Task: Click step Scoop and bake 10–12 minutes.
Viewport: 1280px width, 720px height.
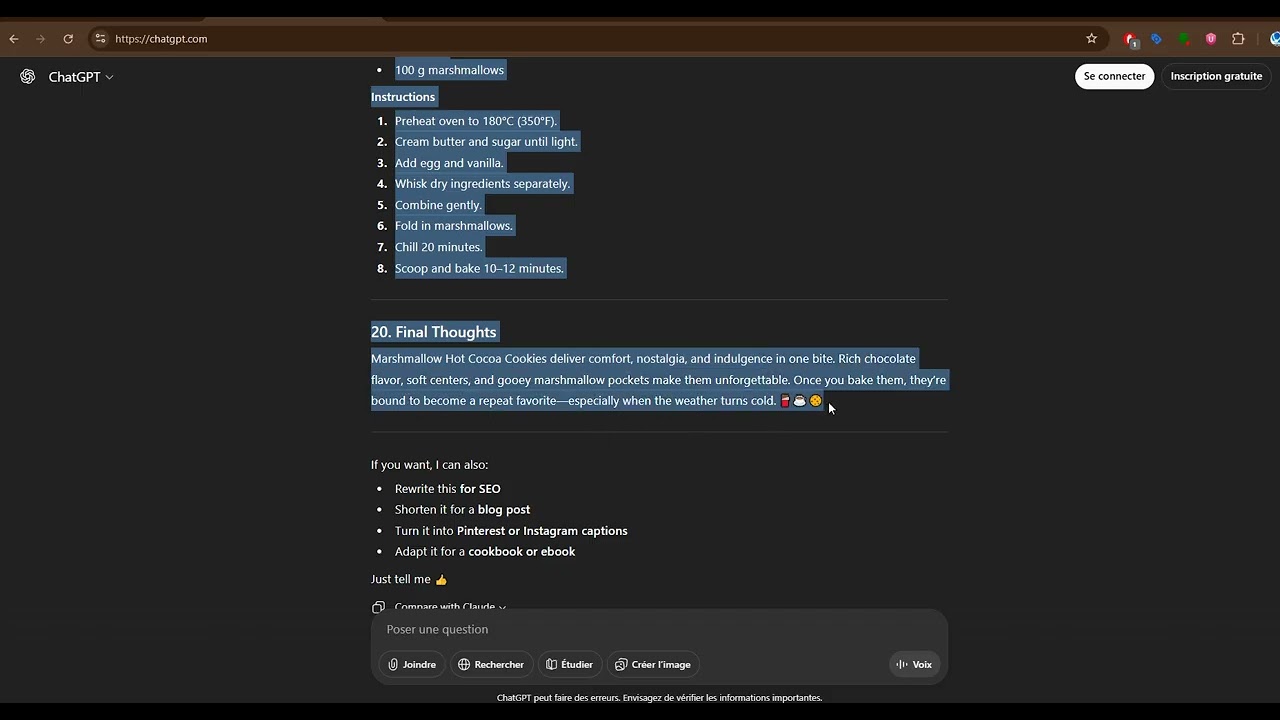Action: point(479,268)
